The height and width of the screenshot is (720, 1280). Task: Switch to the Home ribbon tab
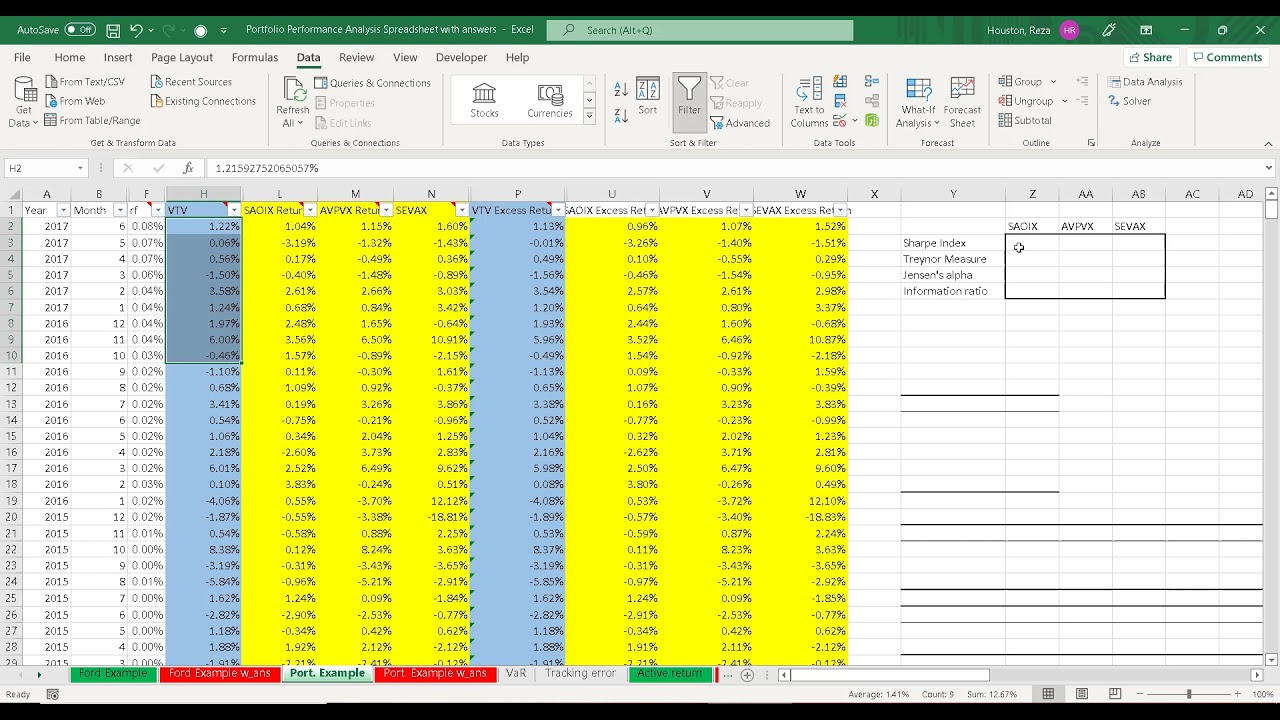click(69, 57)
